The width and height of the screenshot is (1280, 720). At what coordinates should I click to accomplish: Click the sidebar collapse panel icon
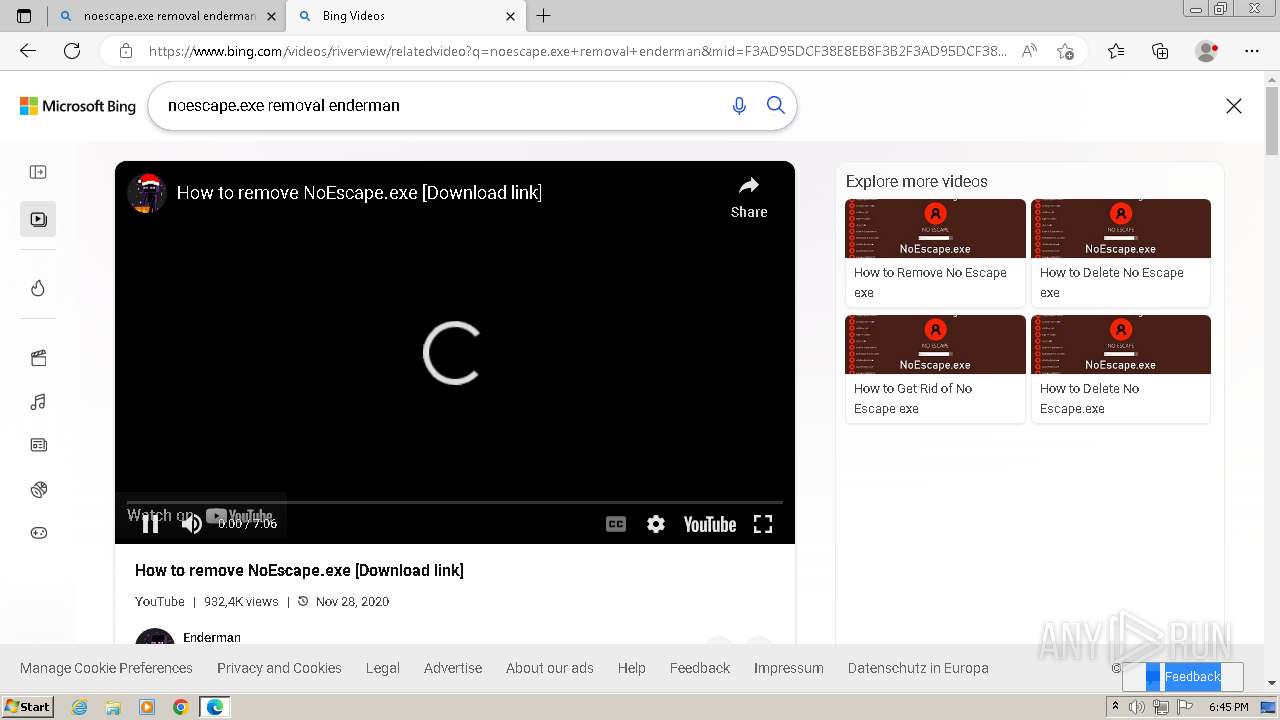(x=38, y=172)
